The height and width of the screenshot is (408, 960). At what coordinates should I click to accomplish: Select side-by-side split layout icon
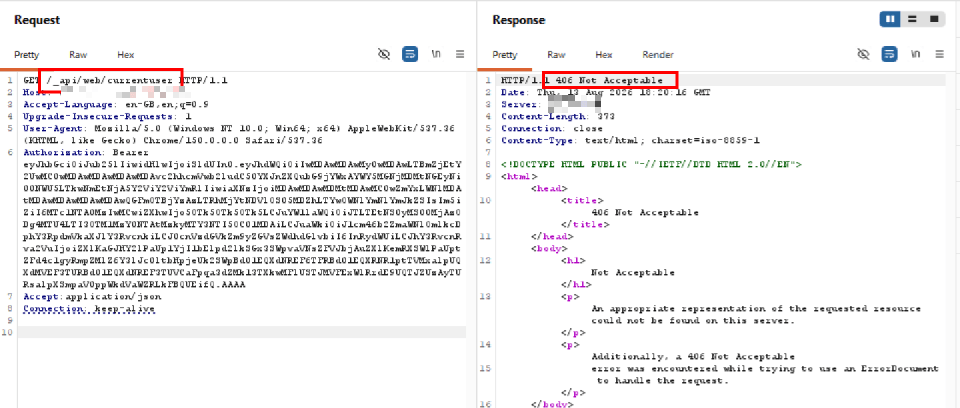890,20
